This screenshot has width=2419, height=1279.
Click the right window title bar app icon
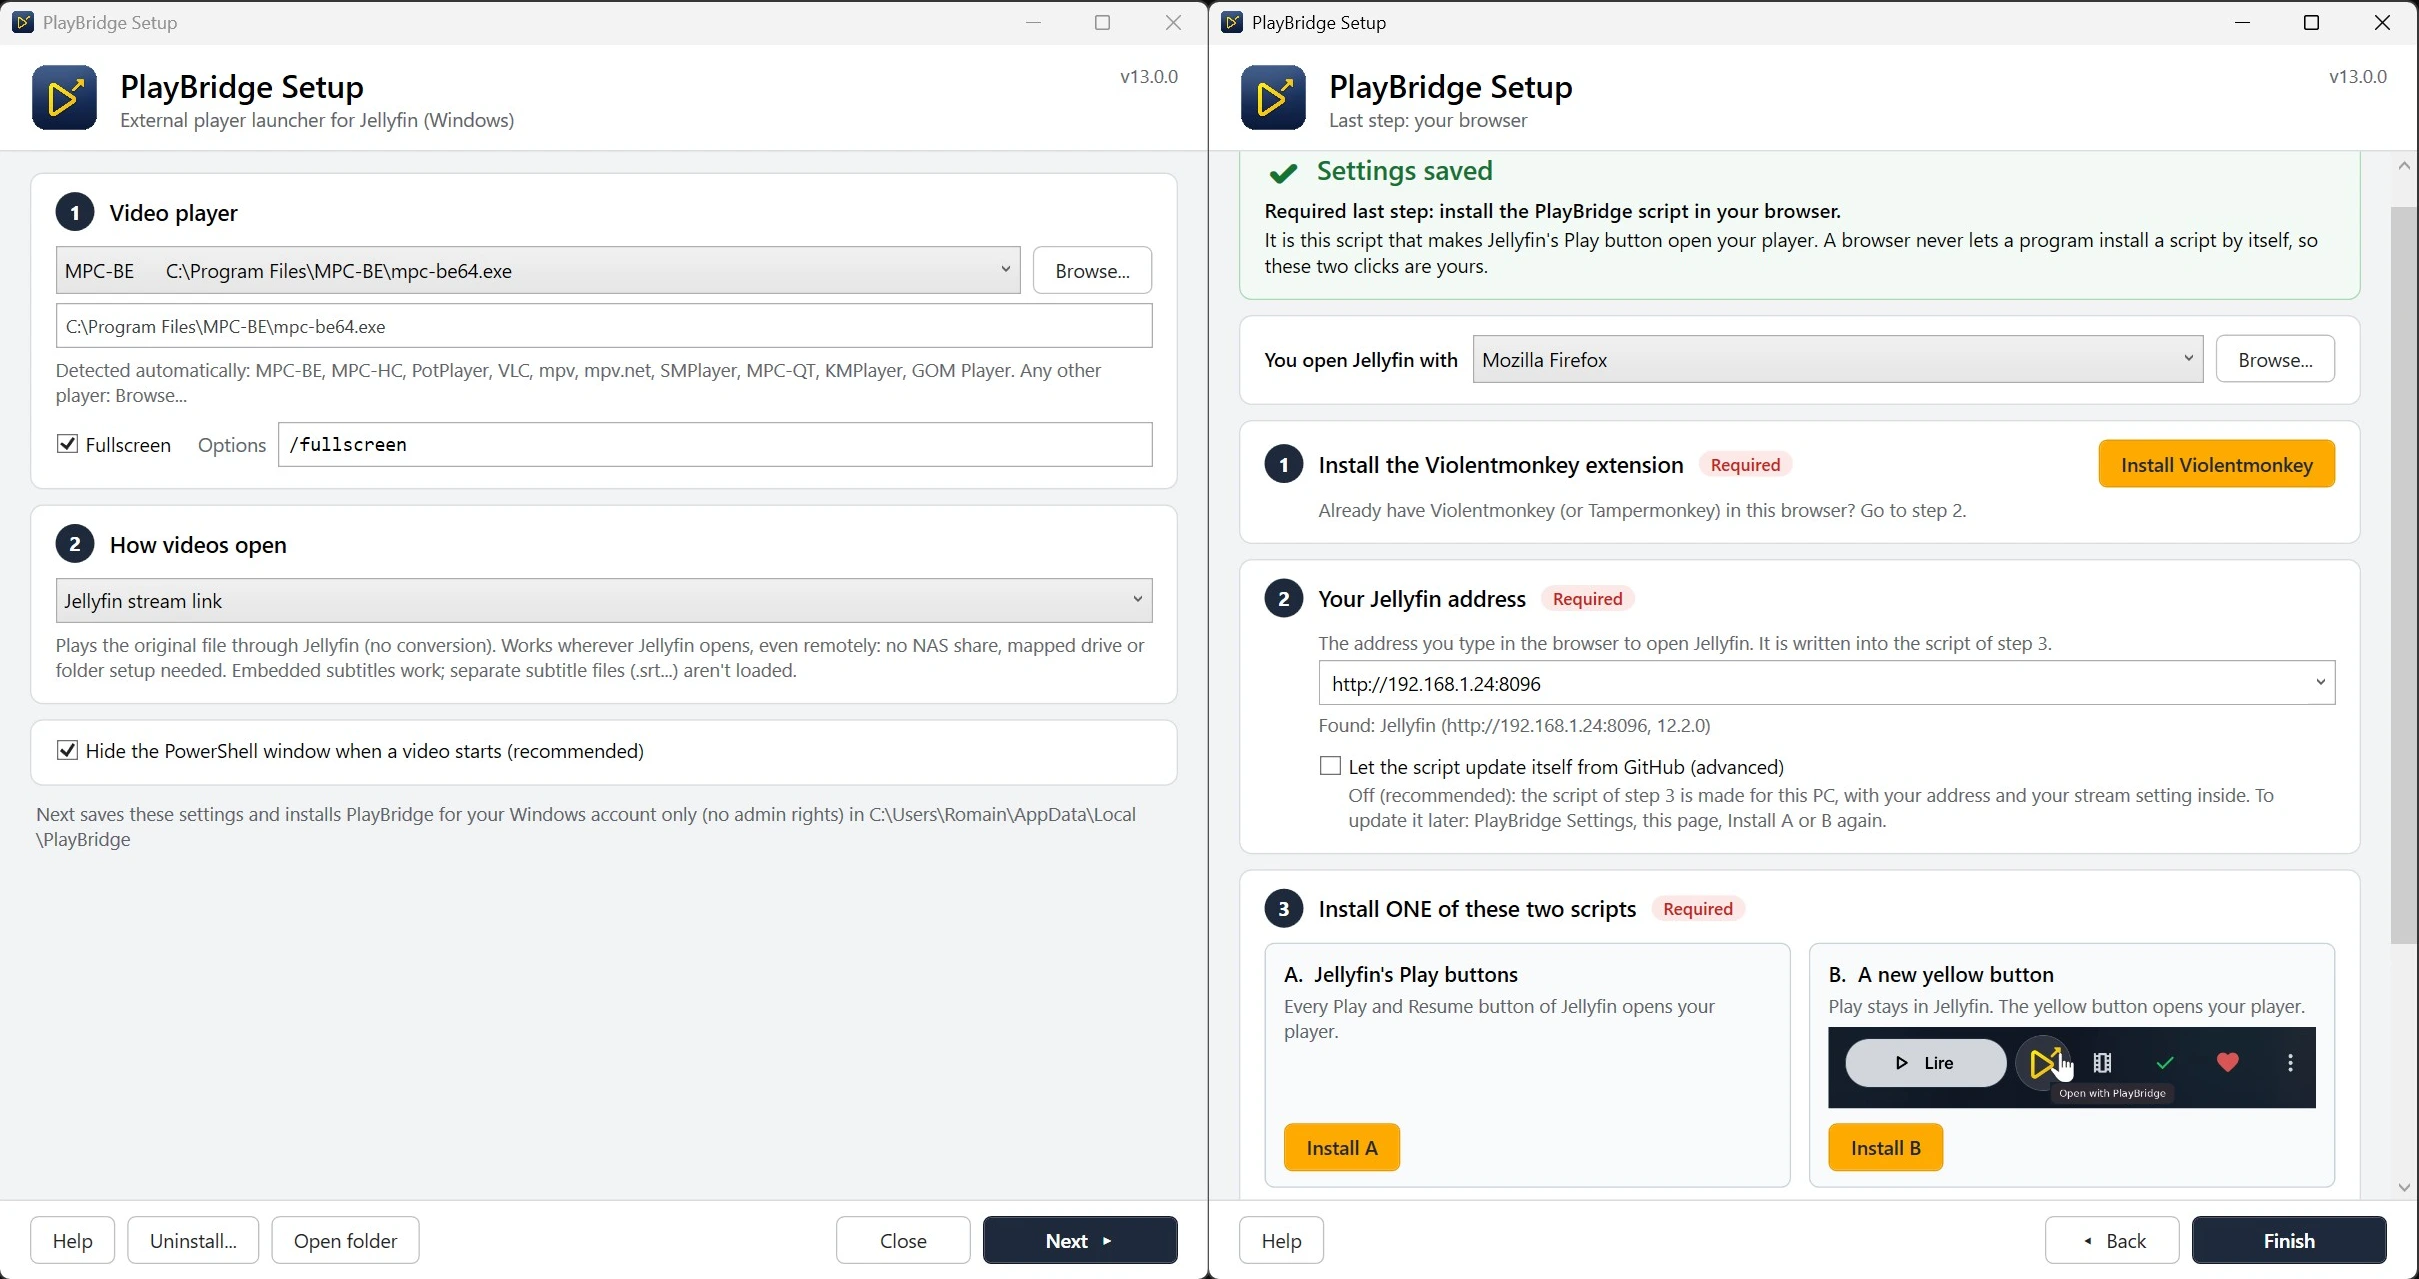[x=1232, y=22]
